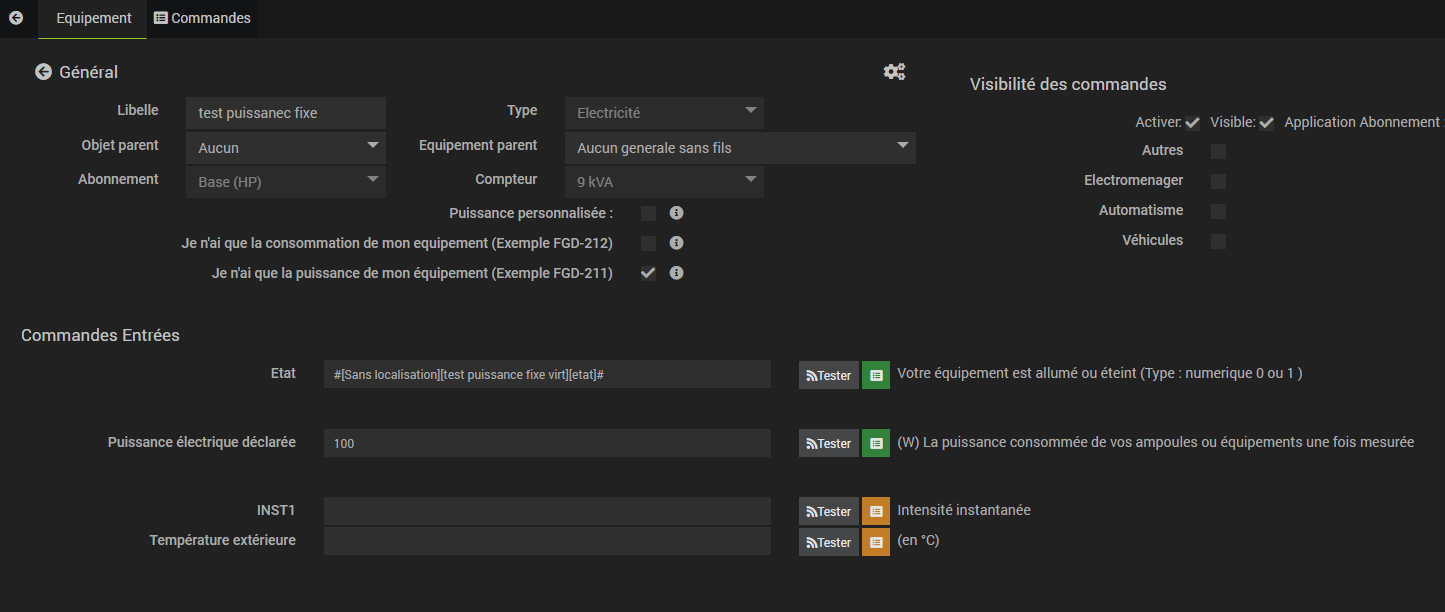Click orange list icon for INST1

[x=875, y=511]
